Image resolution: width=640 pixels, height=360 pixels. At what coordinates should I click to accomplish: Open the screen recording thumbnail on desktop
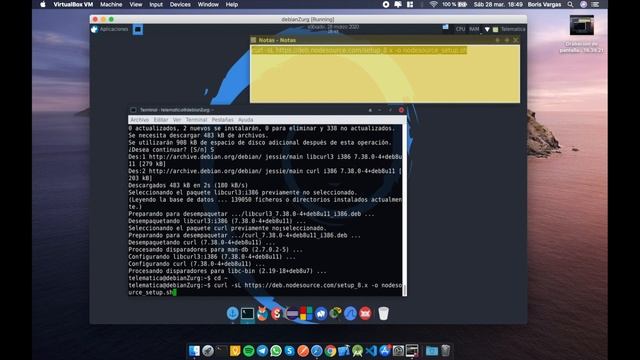pyautogui.click(x=582, y=25)
